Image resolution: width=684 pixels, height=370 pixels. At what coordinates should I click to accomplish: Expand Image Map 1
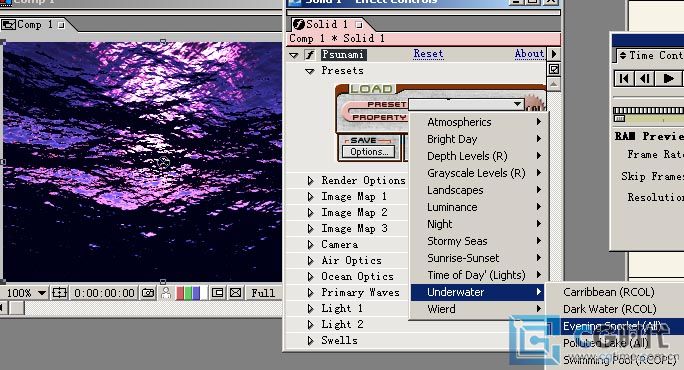(x=310, y=197)
